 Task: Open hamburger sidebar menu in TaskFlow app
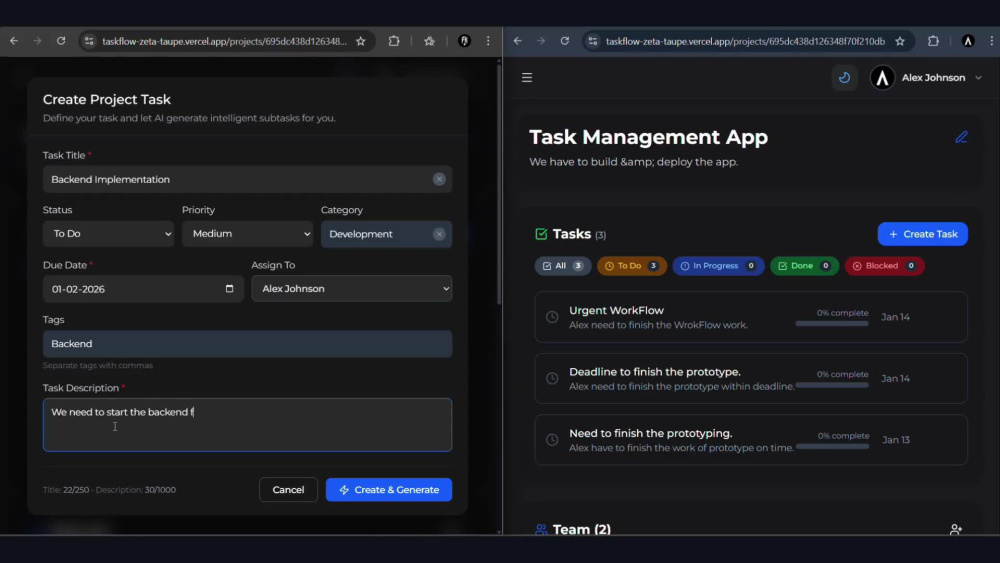[x=527, y=77]
